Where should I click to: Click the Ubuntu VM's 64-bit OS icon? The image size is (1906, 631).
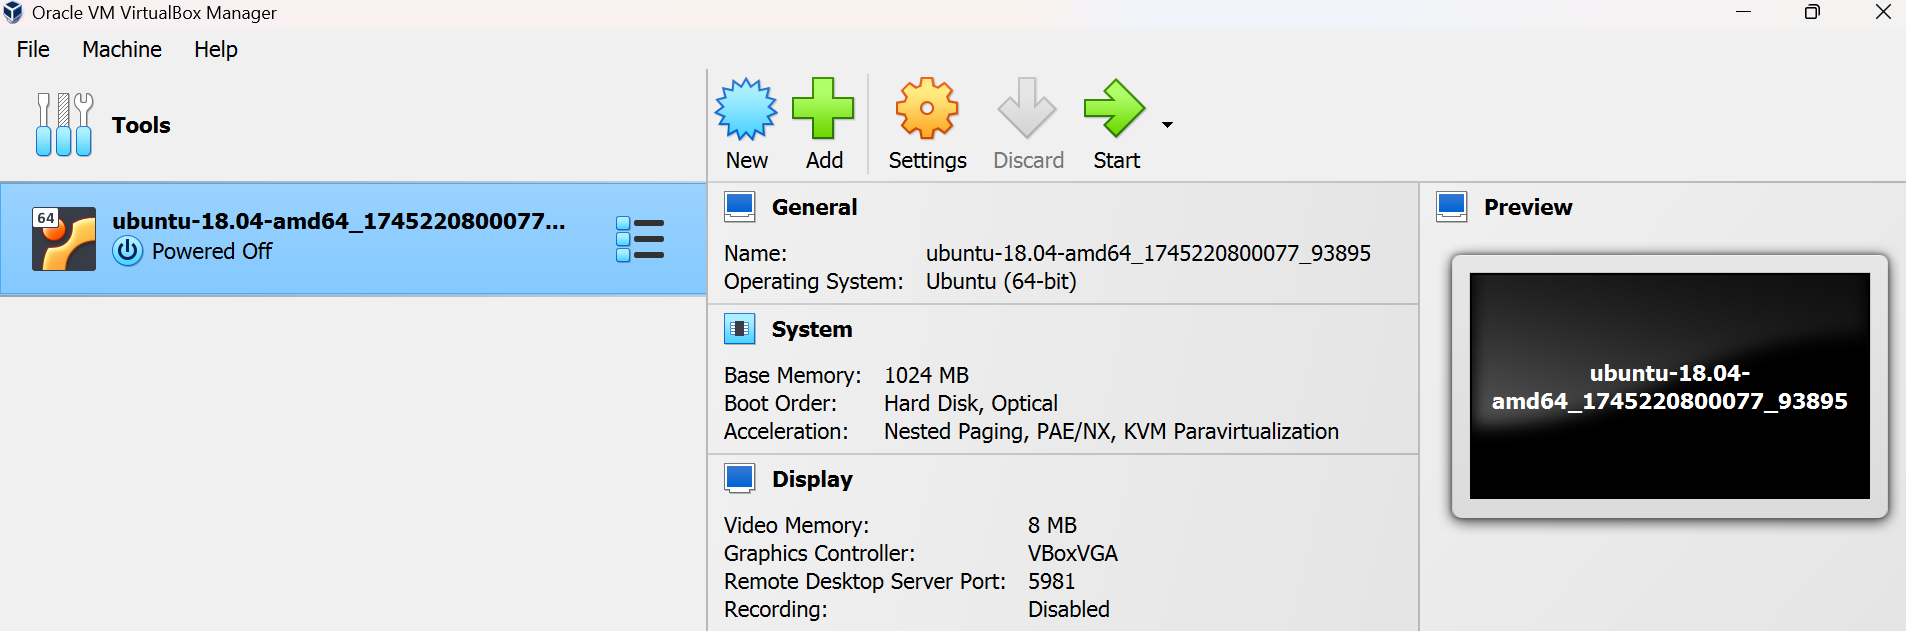click(x=64, y=239)
